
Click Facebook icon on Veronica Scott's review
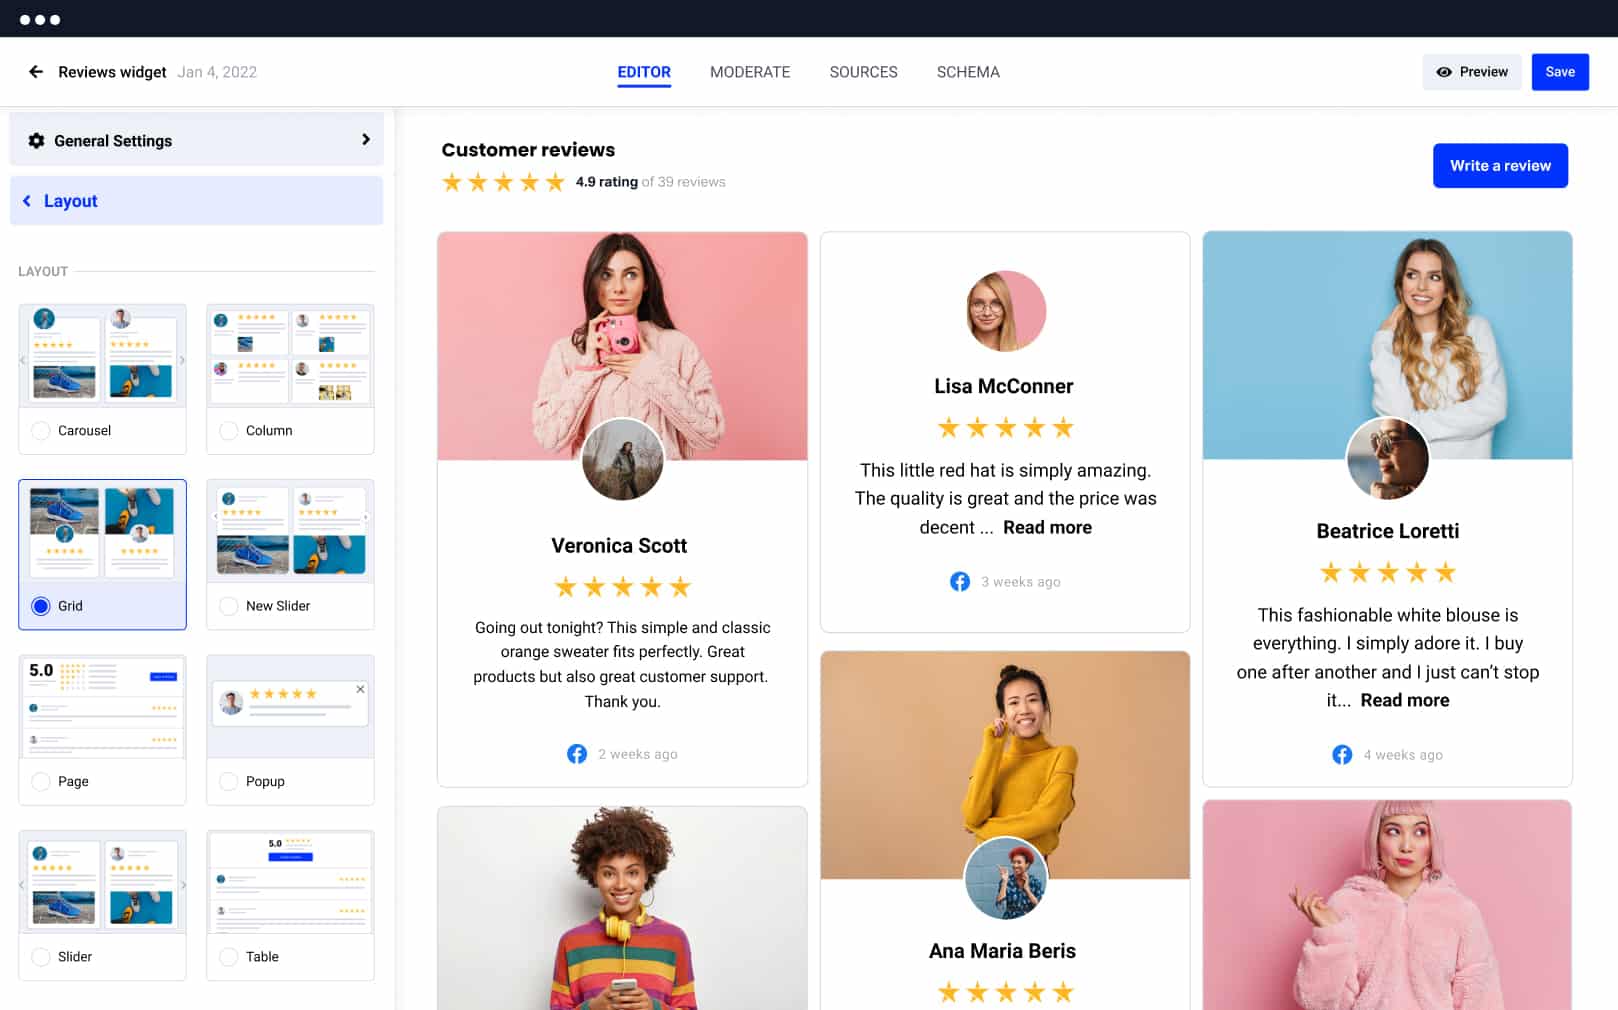tap(577, 754)
